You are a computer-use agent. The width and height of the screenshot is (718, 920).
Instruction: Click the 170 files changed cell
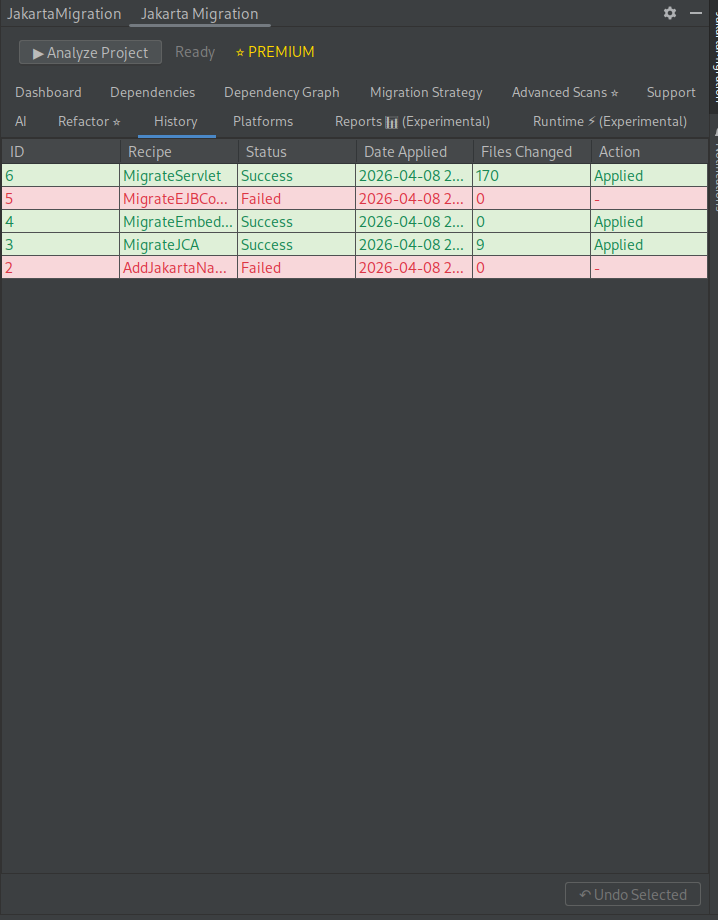(532, 176)
